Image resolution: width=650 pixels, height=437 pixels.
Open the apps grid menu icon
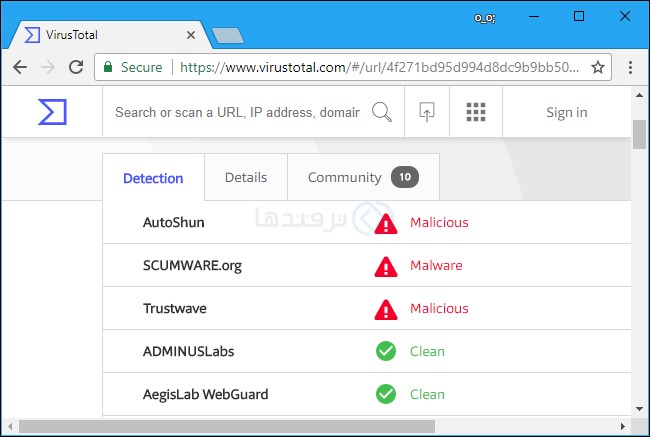point(476,112)
